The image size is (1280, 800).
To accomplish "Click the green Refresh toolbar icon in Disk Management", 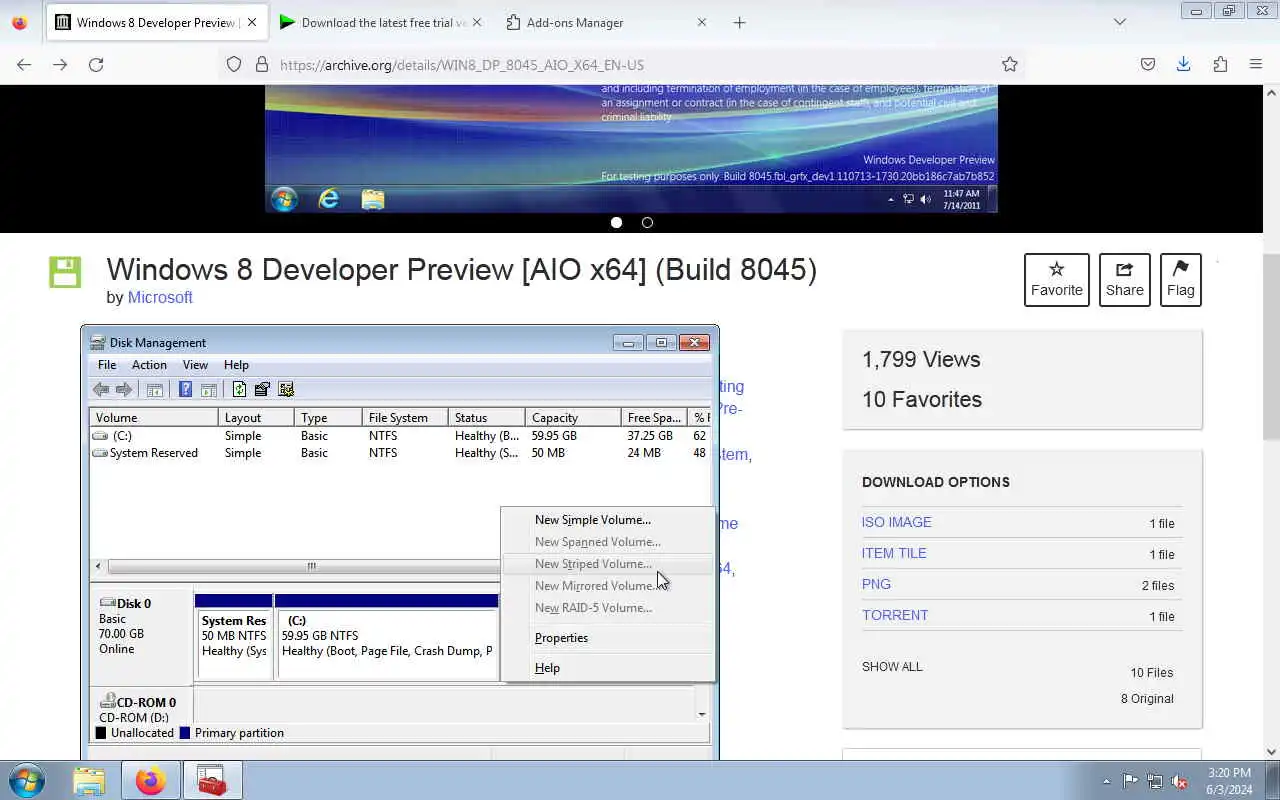I will [239, 389].
